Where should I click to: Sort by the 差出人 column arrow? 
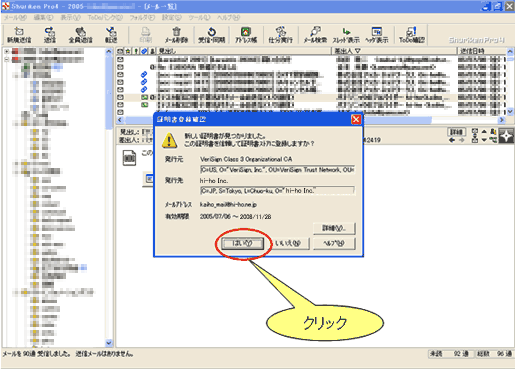358,51
